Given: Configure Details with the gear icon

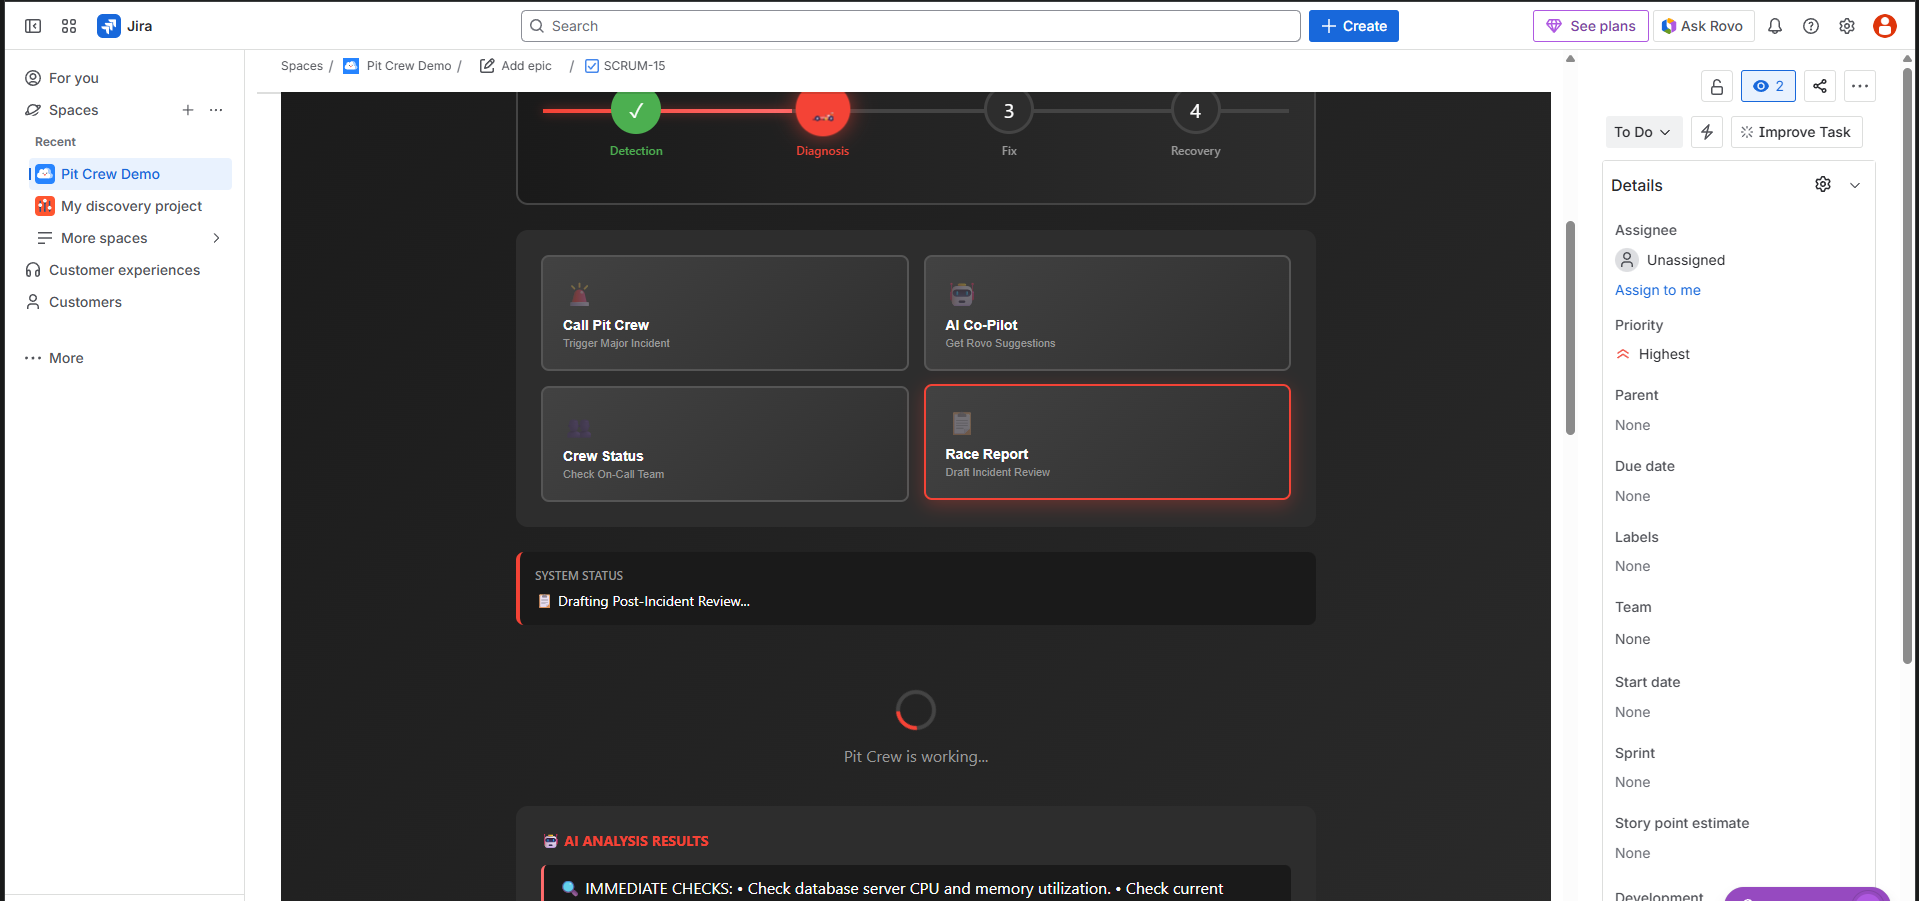Looking at the screenshot, I should (x=1823, y=185).
